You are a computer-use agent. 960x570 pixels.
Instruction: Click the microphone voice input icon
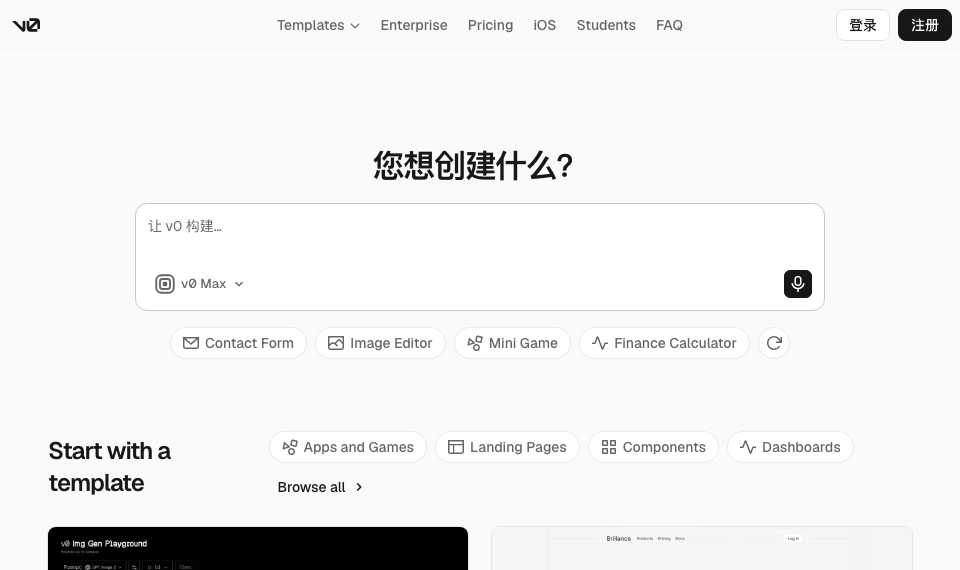[798, 284]
